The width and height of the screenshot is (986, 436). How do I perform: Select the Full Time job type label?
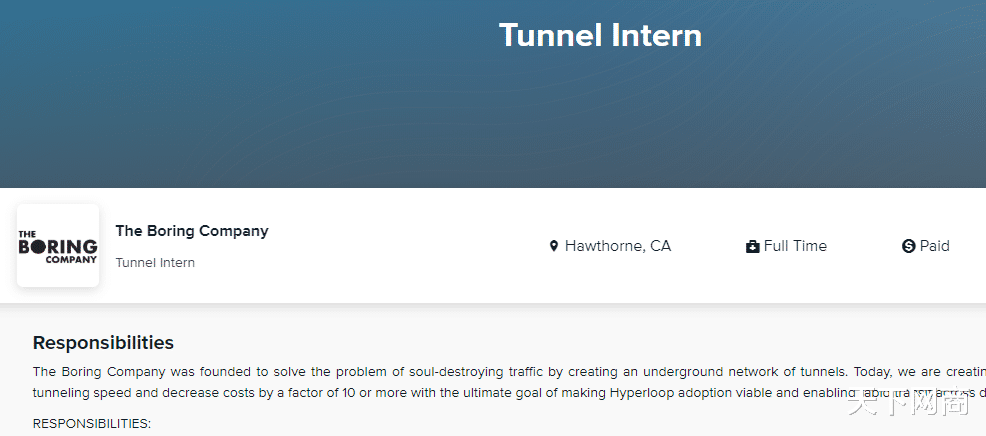tap(795, 246)
